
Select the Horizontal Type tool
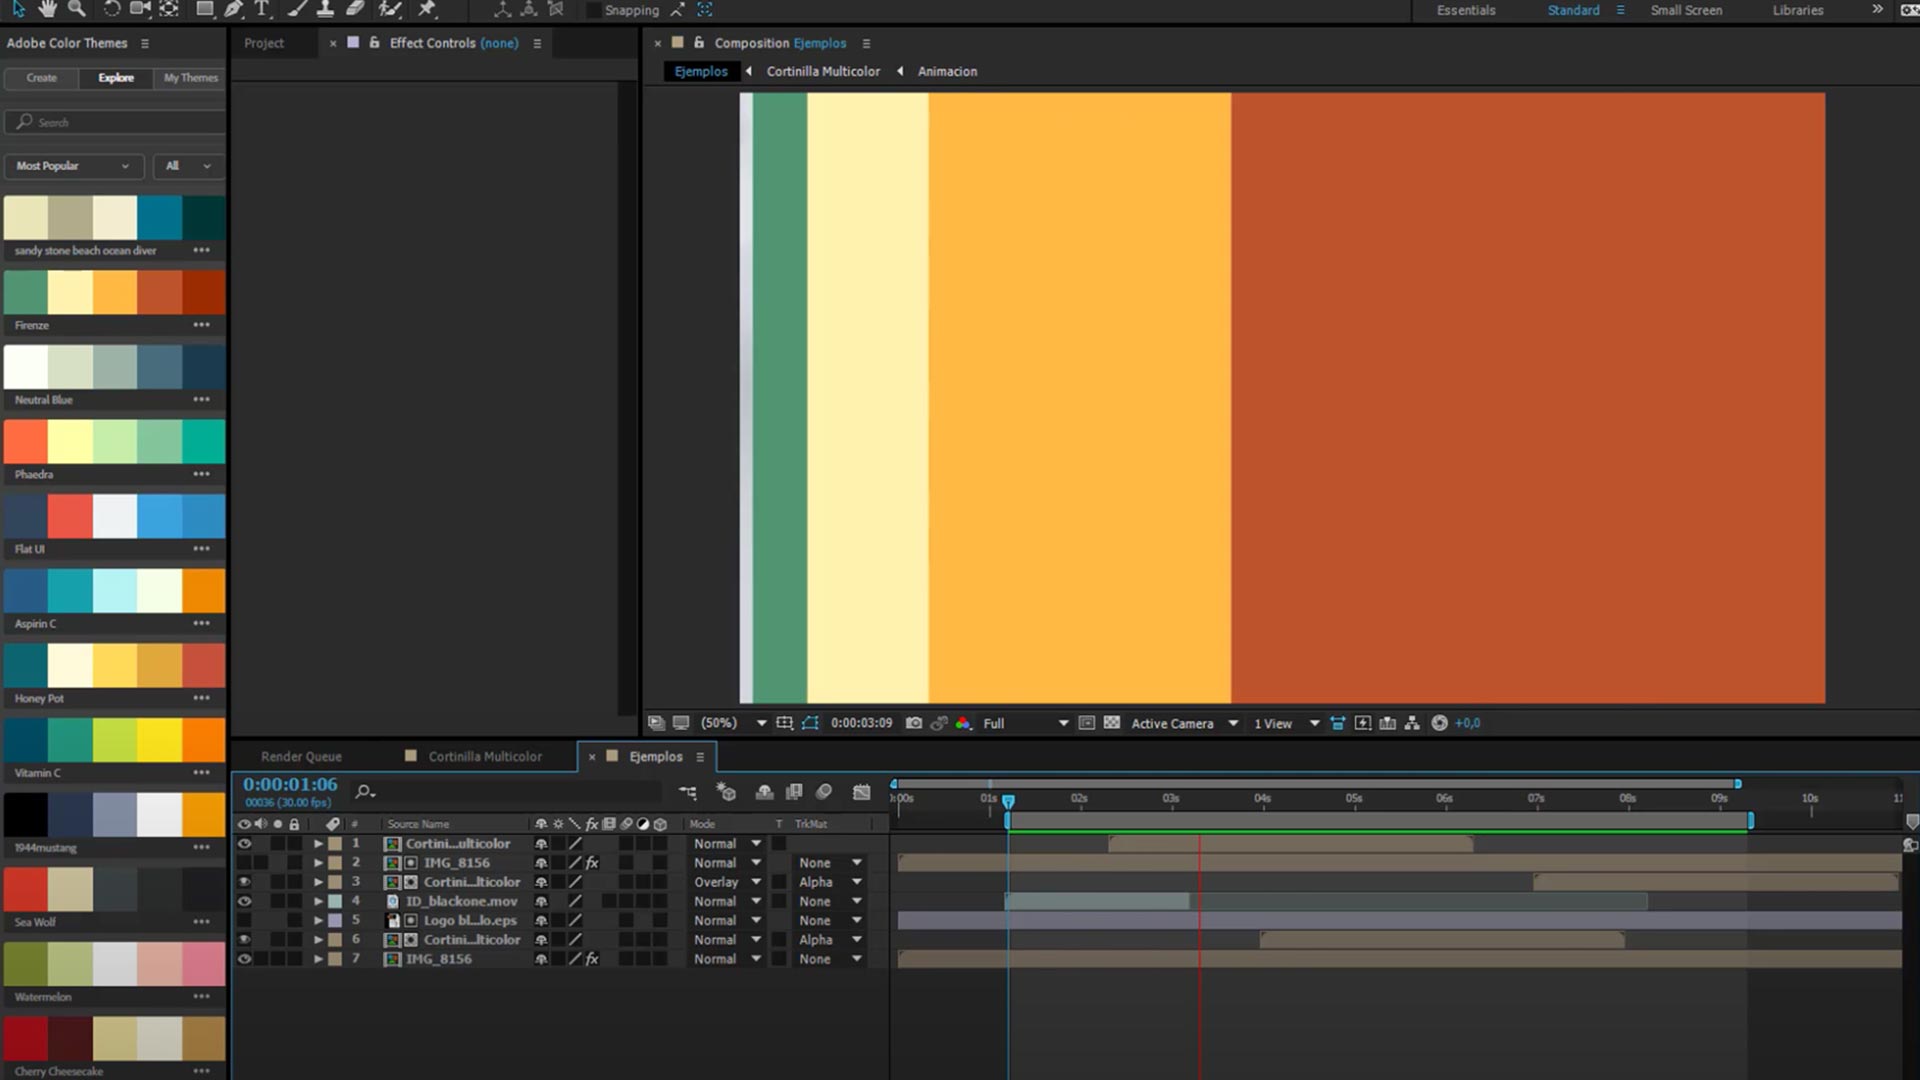point(262,9)
